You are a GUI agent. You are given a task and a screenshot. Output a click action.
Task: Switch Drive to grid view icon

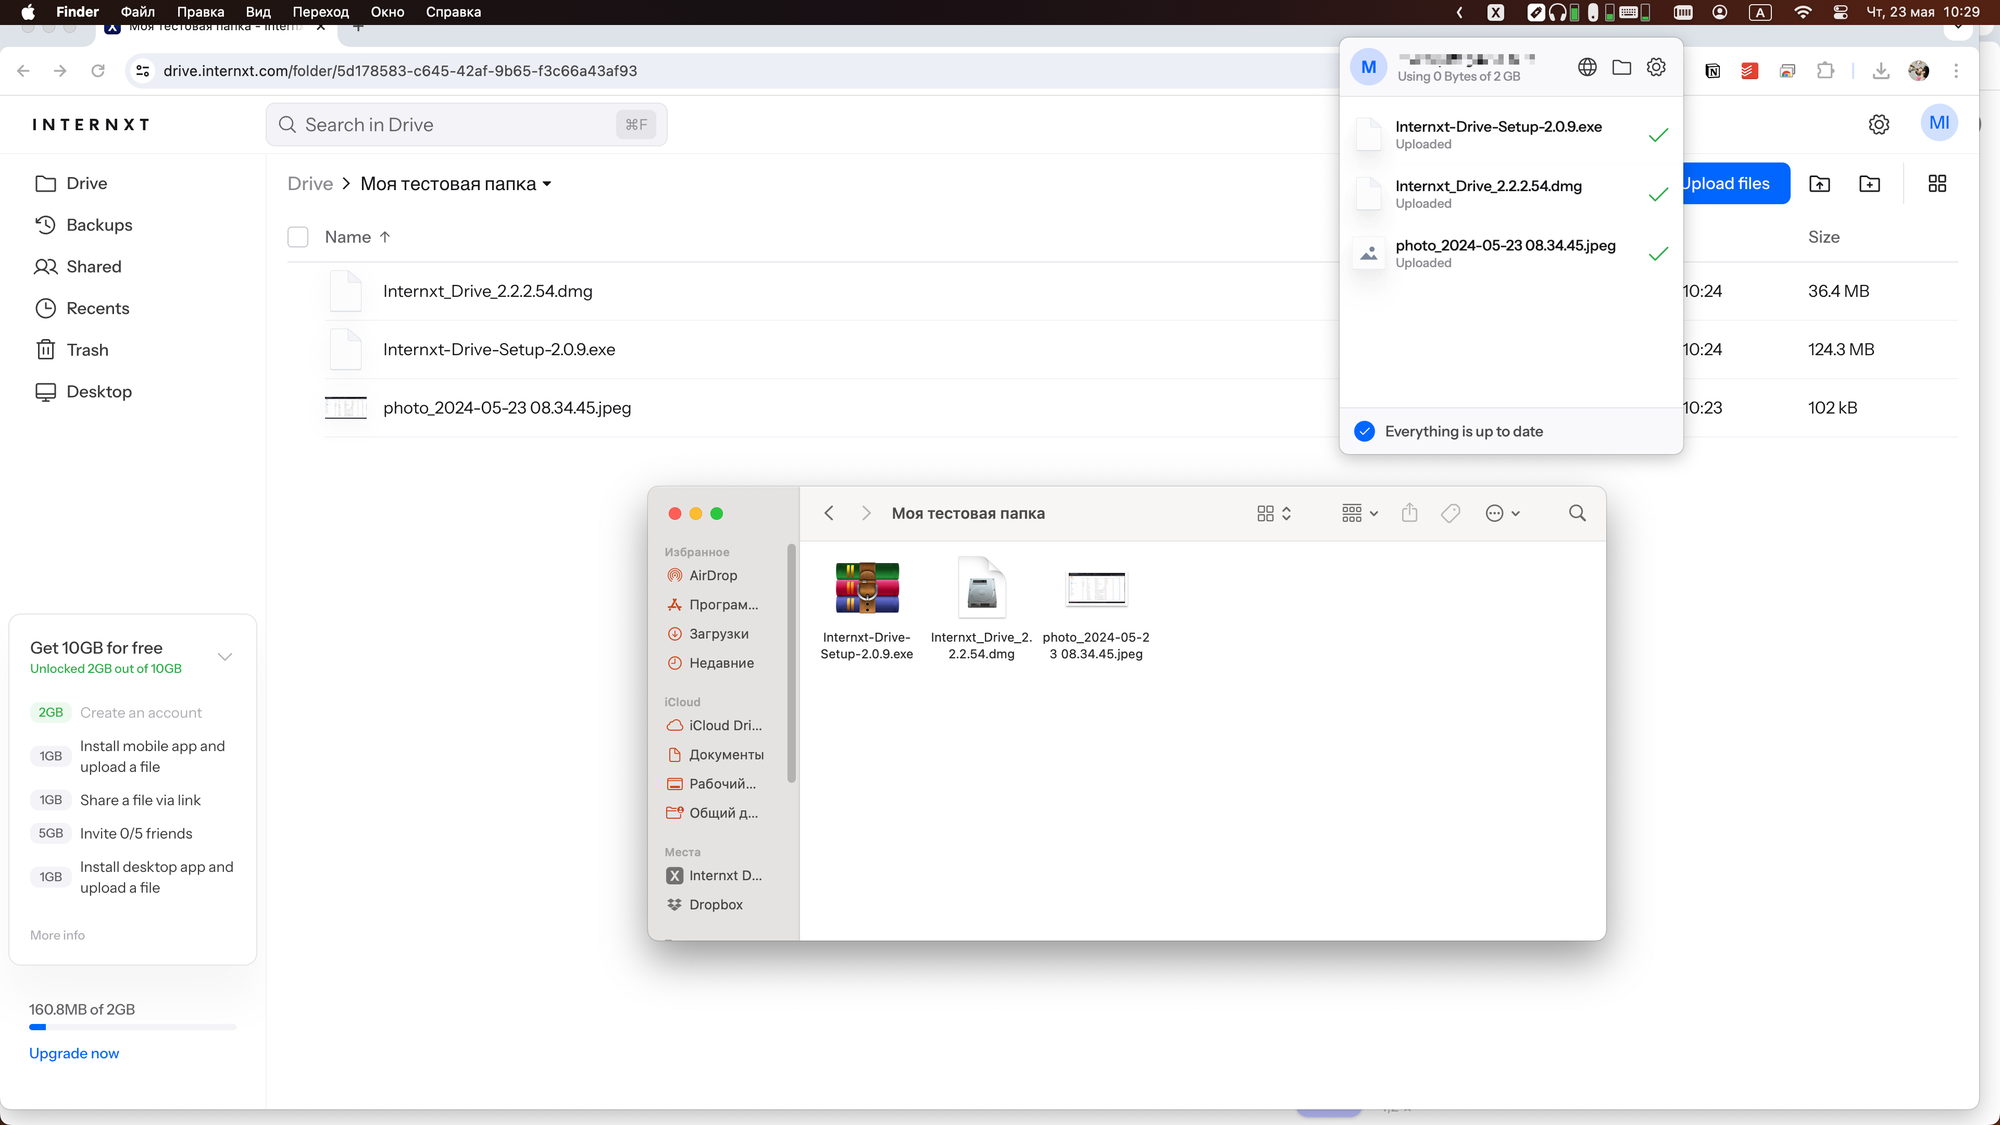[1937, 184]
